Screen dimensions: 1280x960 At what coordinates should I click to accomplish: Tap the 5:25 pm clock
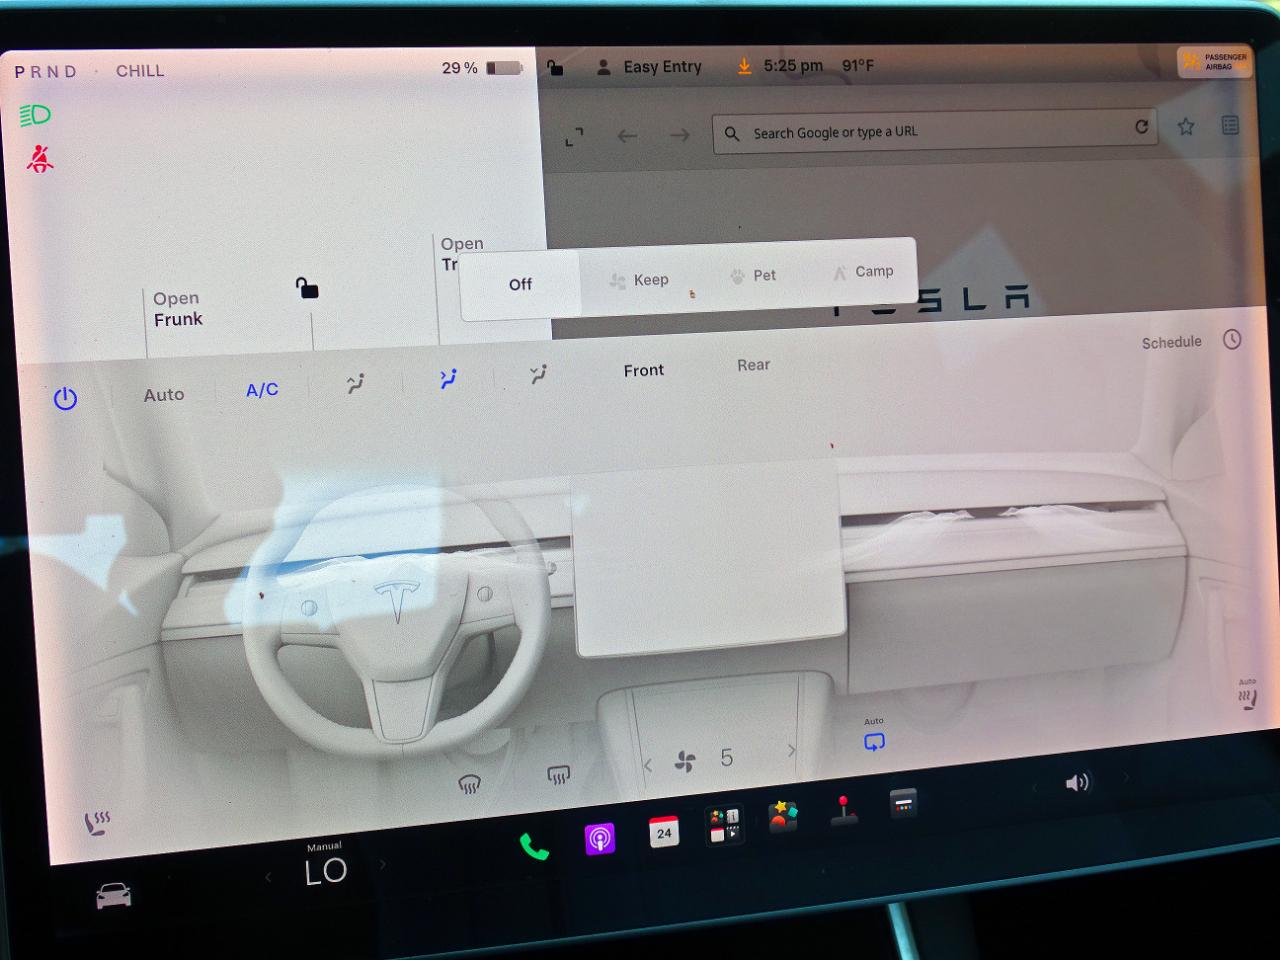pos(793,66)
